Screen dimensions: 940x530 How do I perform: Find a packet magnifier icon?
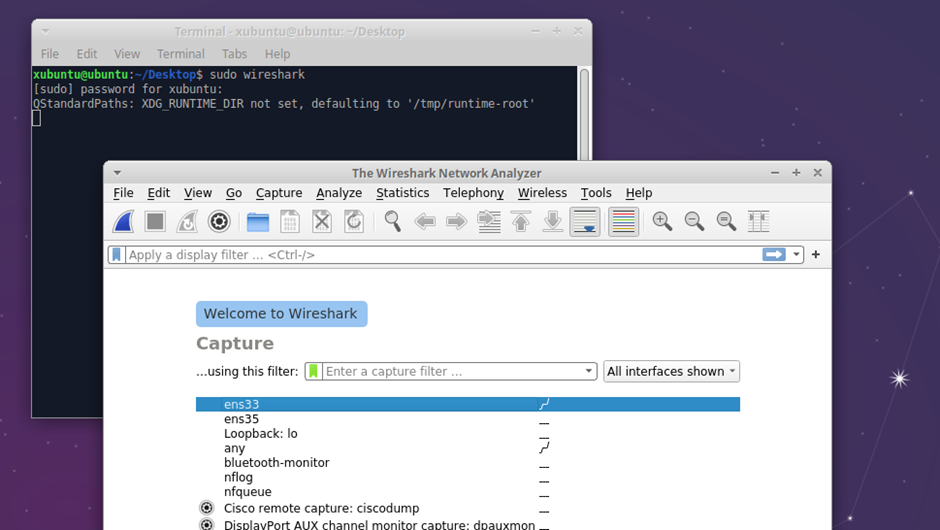pos(393,221)
